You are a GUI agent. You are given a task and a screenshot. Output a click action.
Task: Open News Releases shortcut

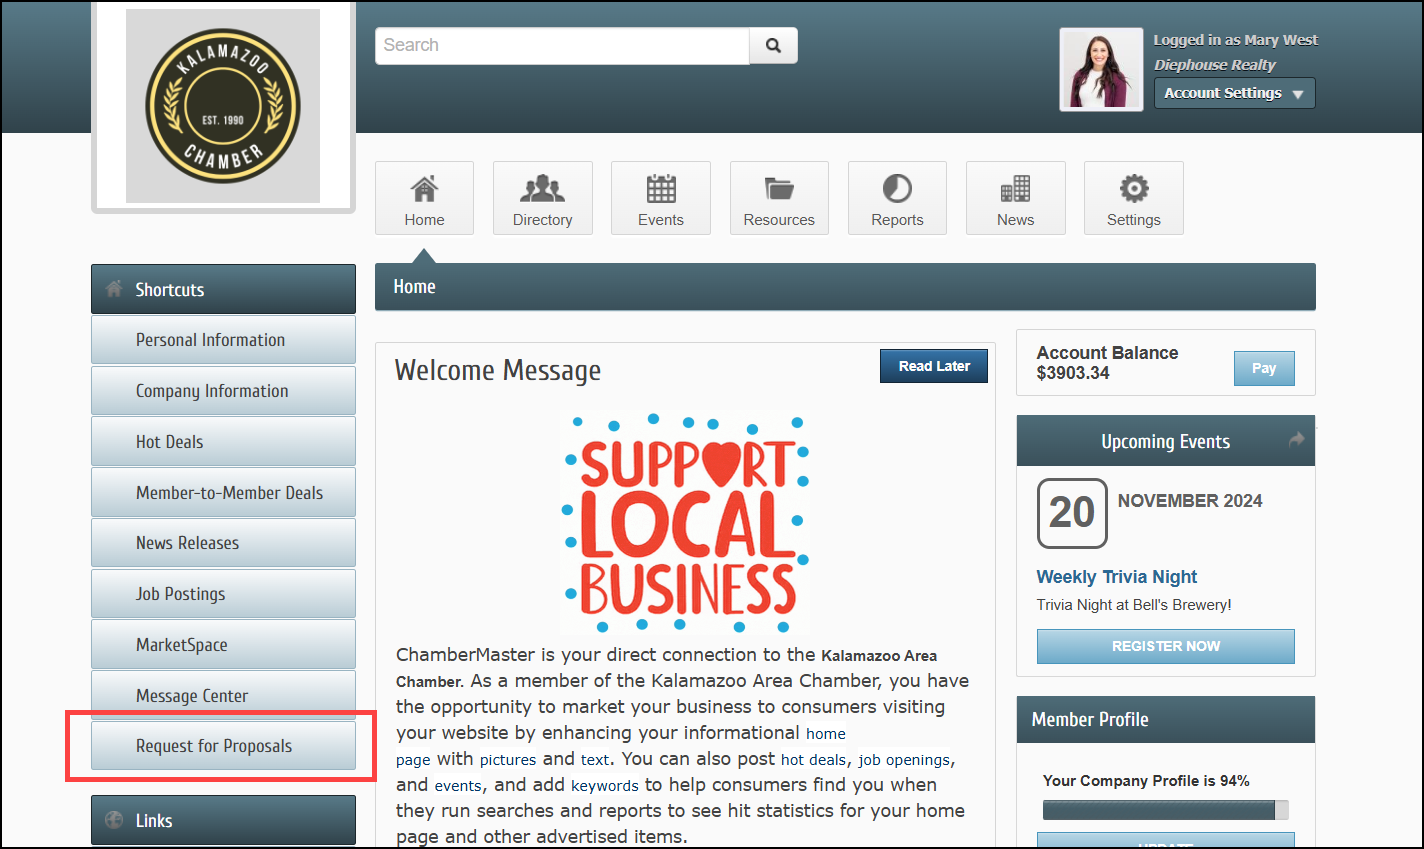223,543
